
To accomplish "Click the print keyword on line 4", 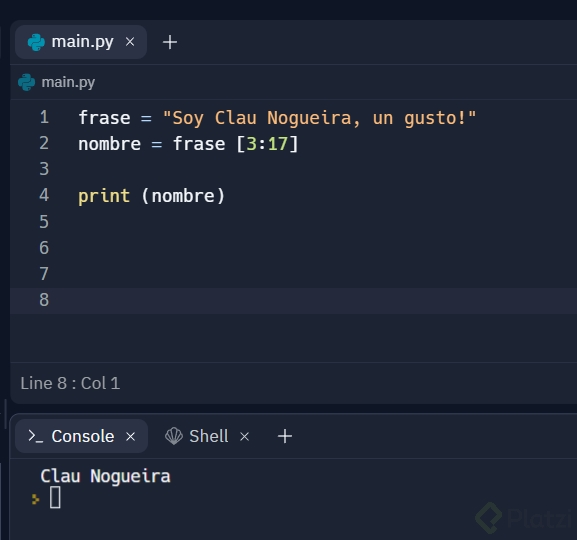I will click(104, 196).
